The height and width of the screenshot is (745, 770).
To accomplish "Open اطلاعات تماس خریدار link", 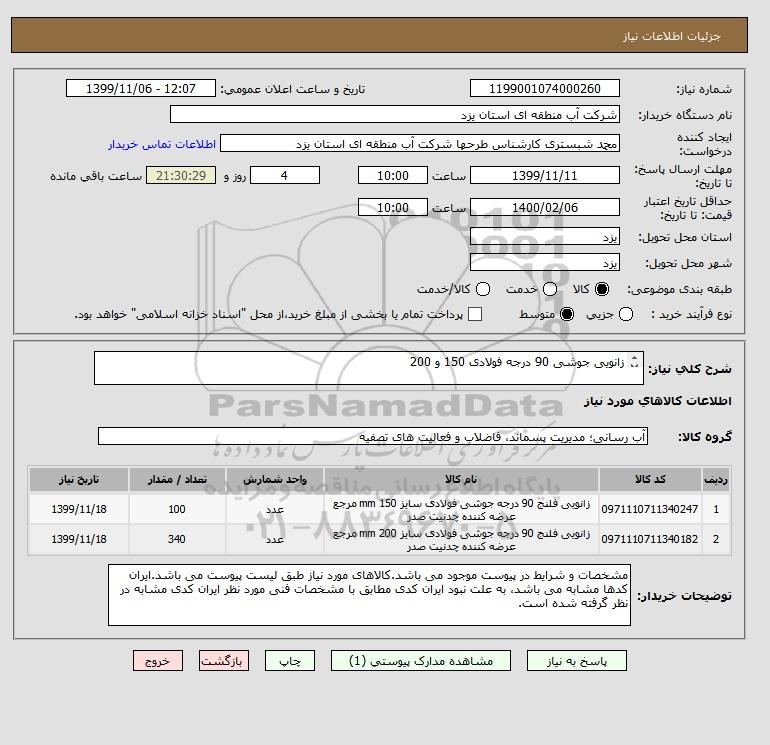I will click(162, 144).
